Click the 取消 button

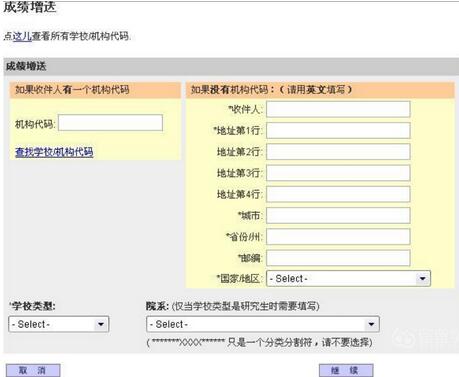(33, 370)
